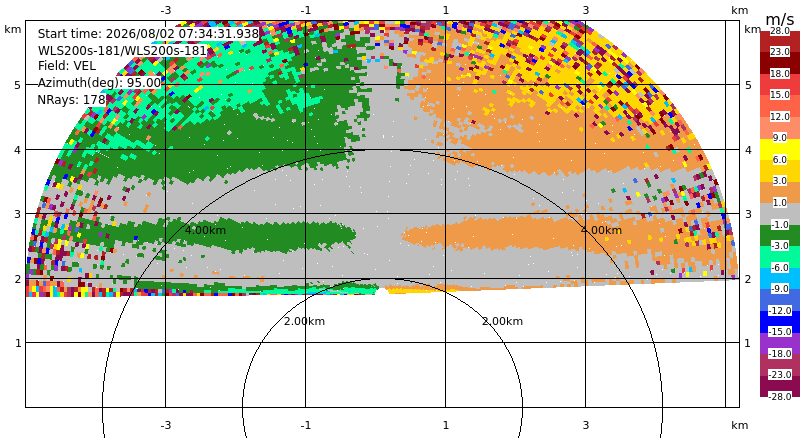This screenshot has height=438, width=800.
Task: Click the left 4.00km range ring label
Action: pyautogui.click(x=205, y=230)
